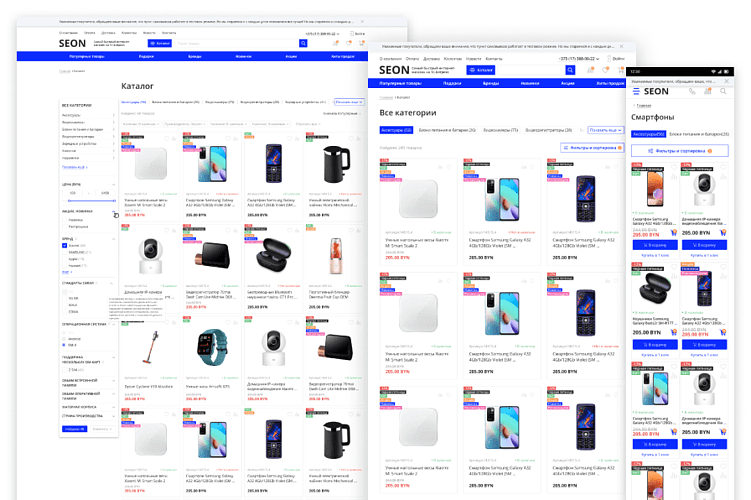The width and height of the screenshot is (751, 500).
Task: Open the hamburger menu in mobile view
Action: [635, 91]
